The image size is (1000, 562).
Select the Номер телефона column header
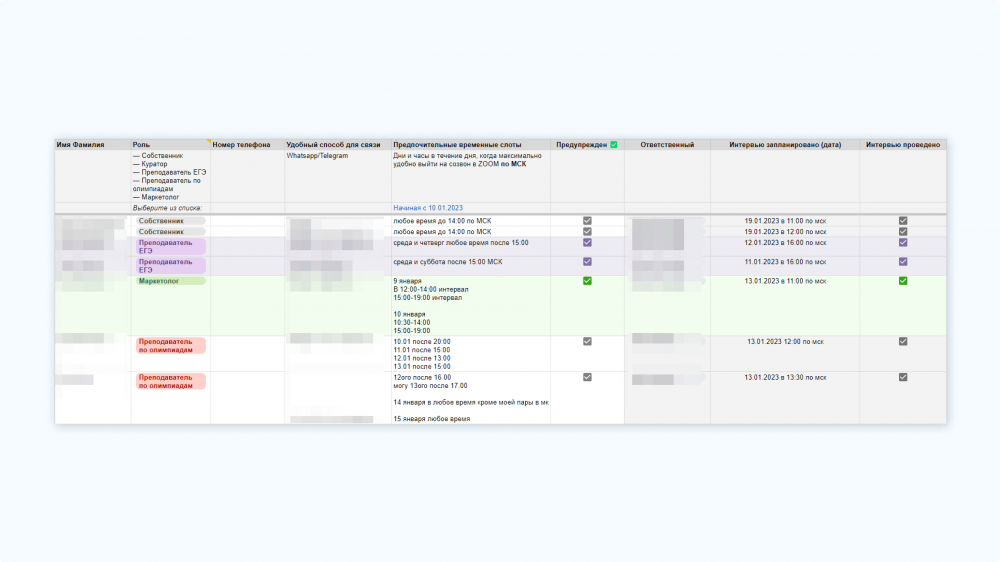pos(247,145)
